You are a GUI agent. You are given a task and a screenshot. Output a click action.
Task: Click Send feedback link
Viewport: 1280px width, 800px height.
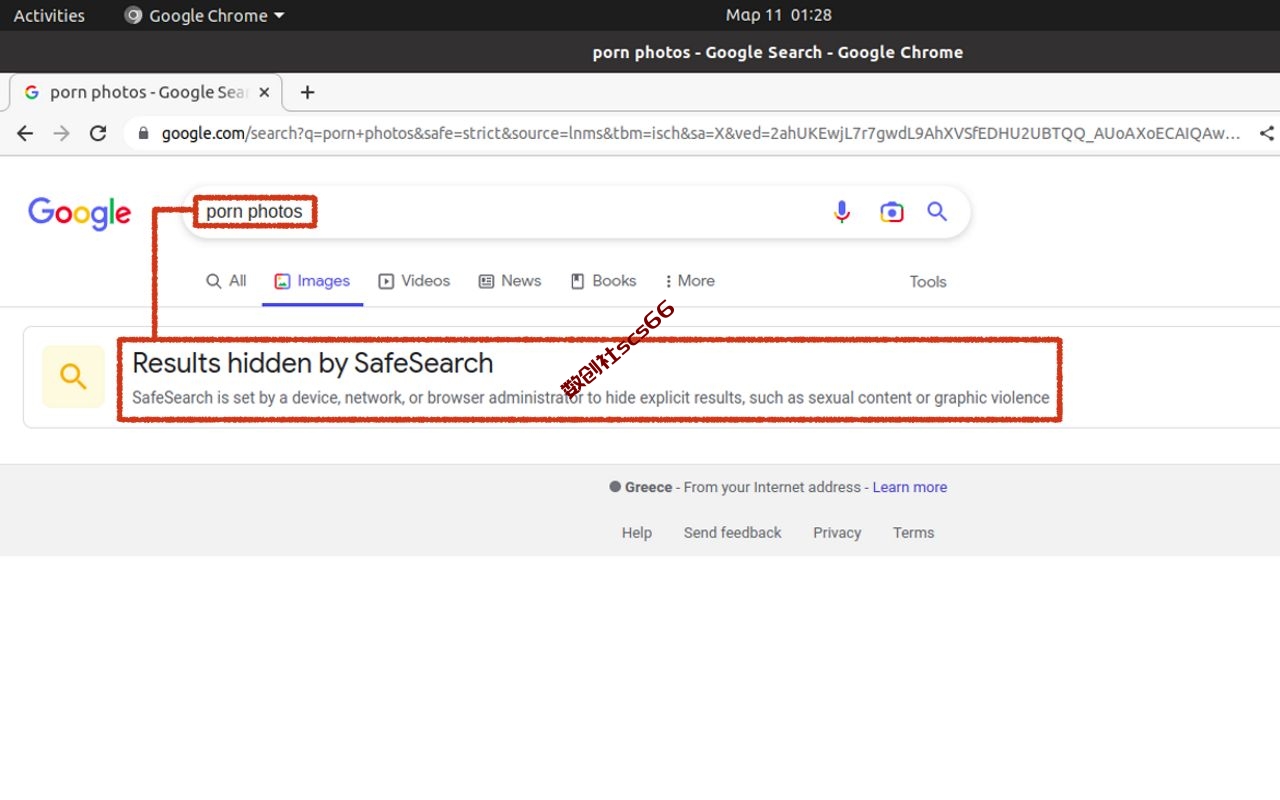[x=733, y=533]
